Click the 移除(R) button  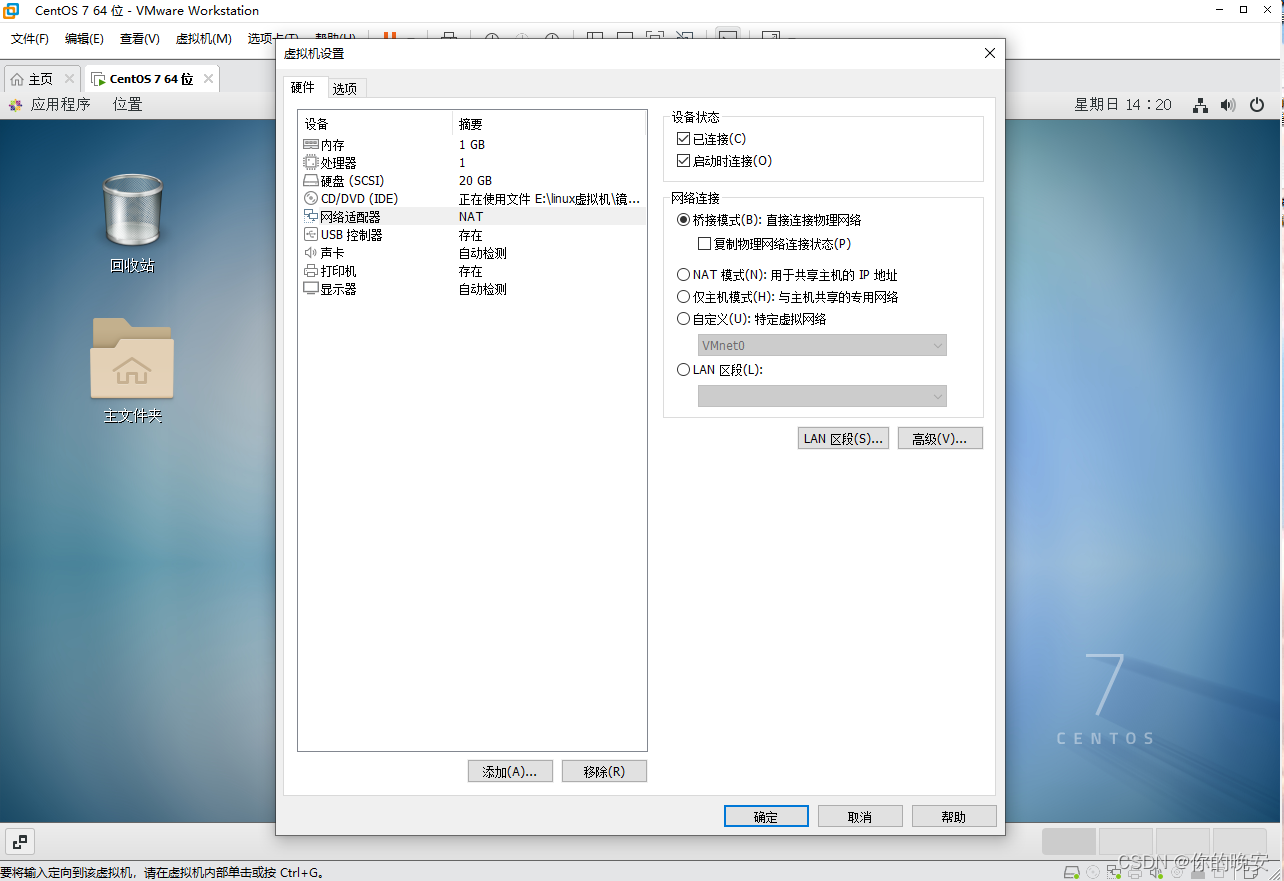point(604,772)
